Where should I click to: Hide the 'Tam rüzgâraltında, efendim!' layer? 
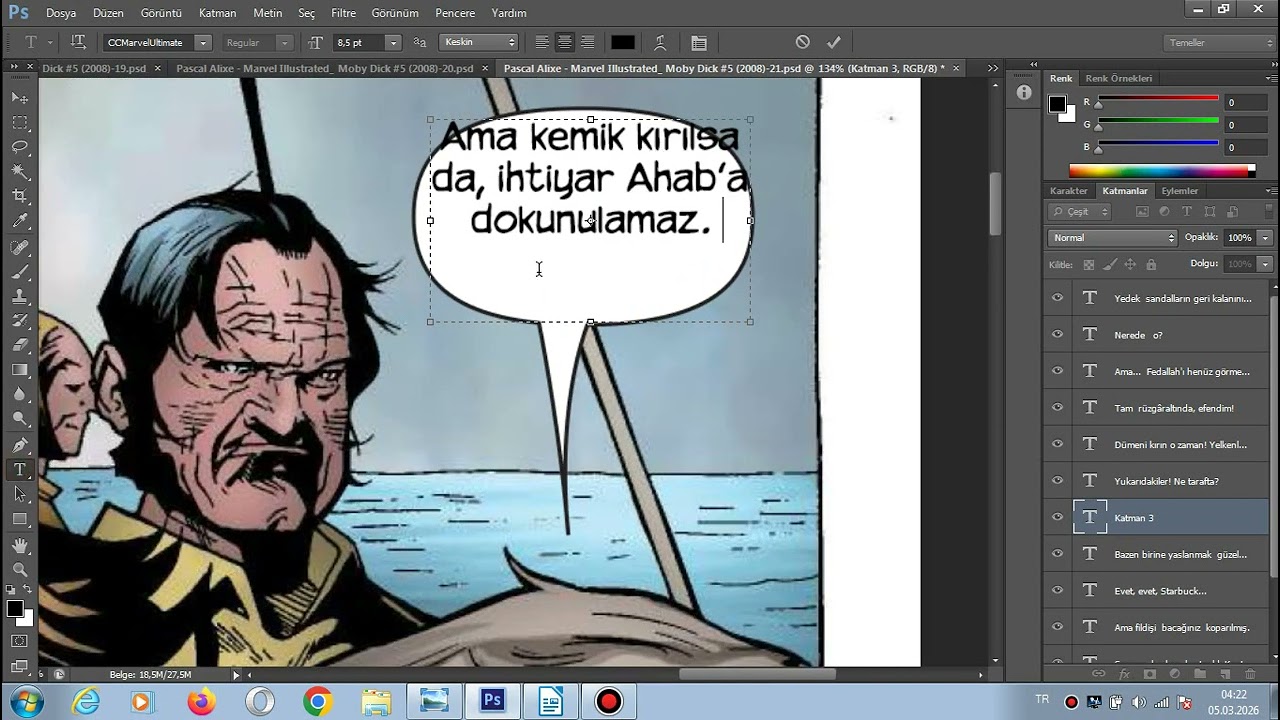coord(1057,407)
